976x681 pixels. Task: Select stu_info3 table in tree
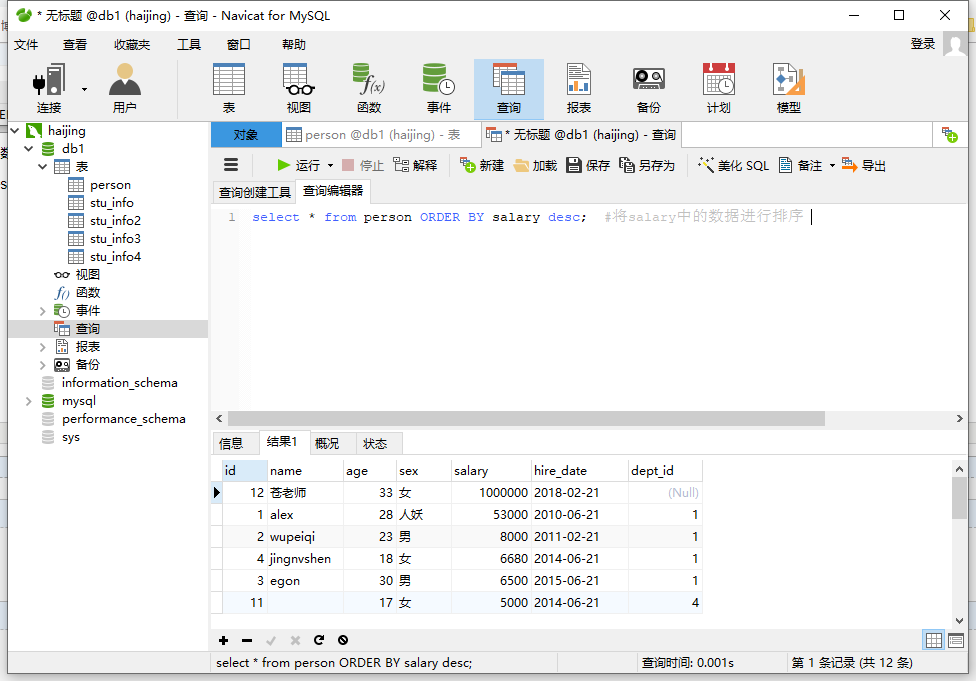pos(115,239)
